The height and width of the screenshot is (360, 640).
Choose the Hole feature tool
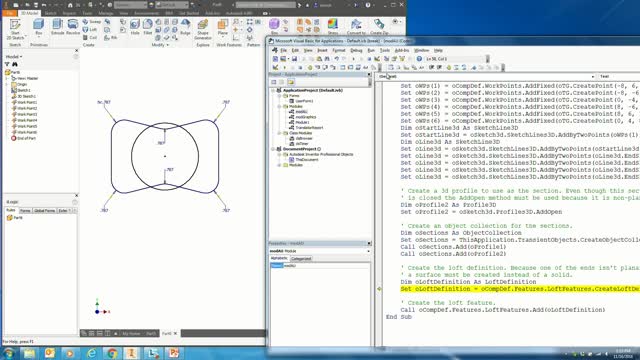135,27
